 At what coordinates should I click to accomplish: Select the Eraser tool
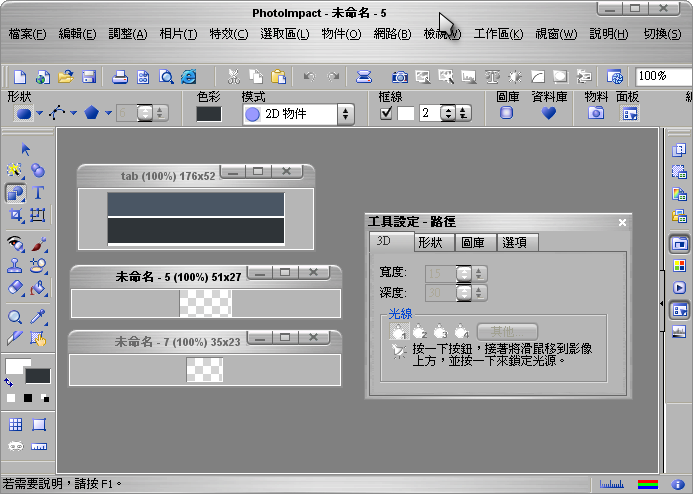click(15, 287)
